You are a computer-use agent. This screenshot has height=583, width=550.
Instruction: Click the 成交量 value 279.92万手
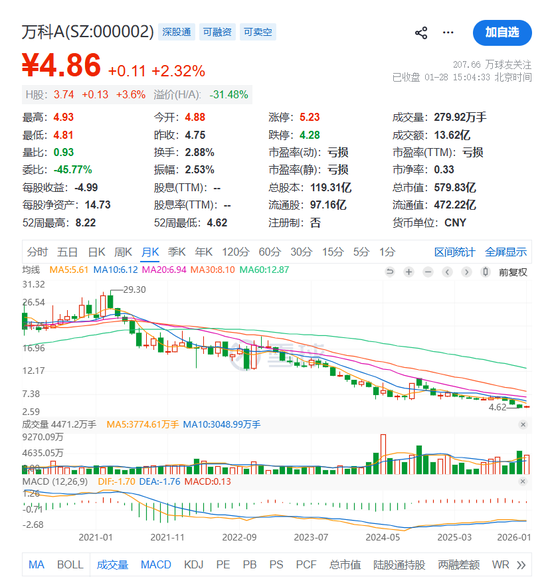click(x=460, y=117)
